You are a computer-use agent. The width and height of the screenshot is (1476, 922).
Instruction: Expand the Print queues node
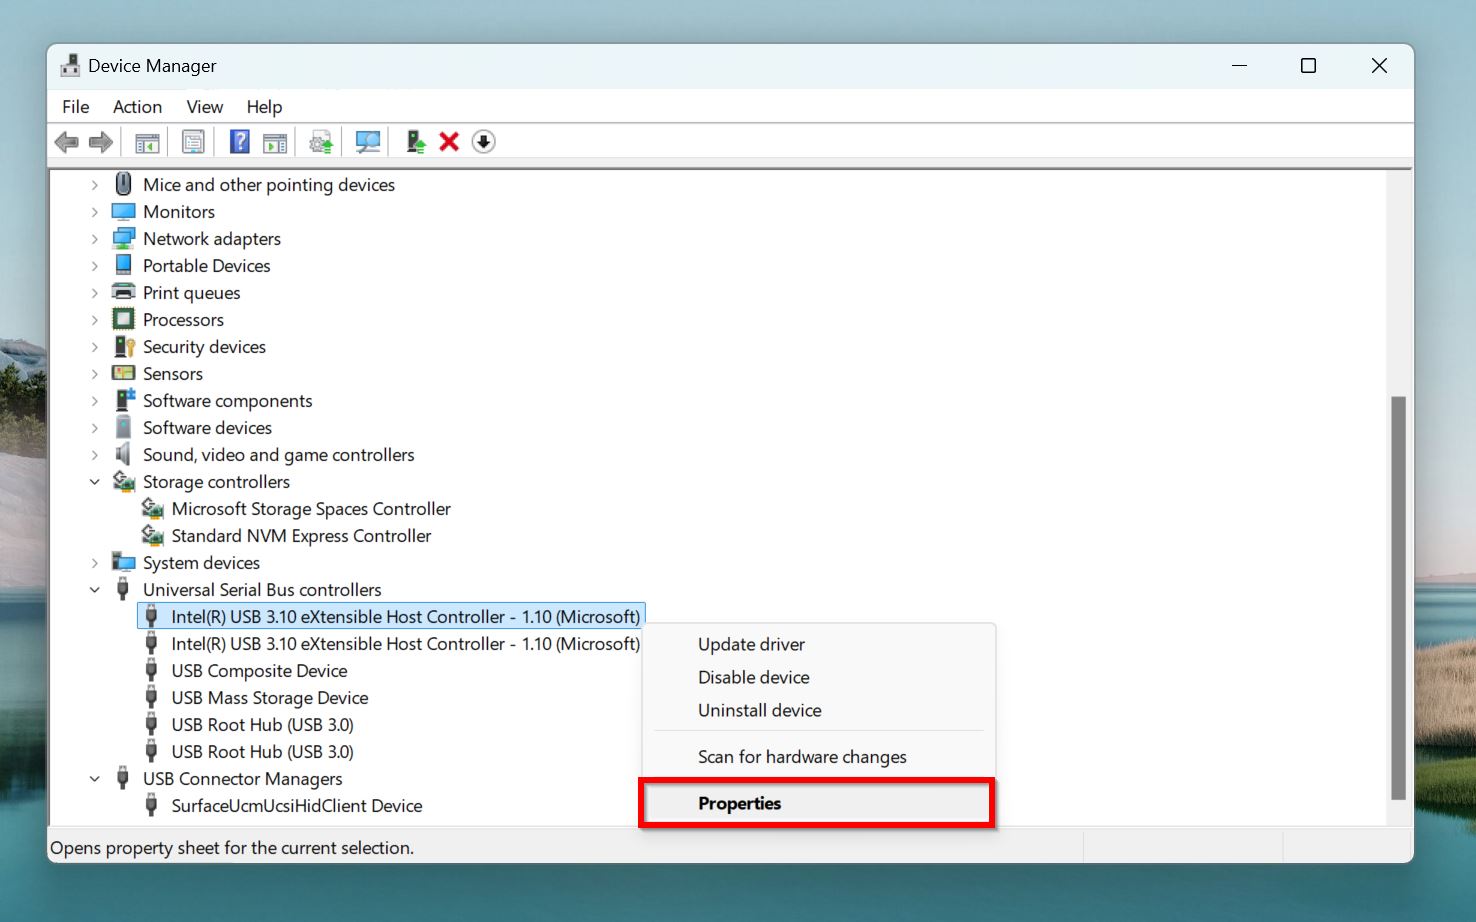click(x=95, y=293)
